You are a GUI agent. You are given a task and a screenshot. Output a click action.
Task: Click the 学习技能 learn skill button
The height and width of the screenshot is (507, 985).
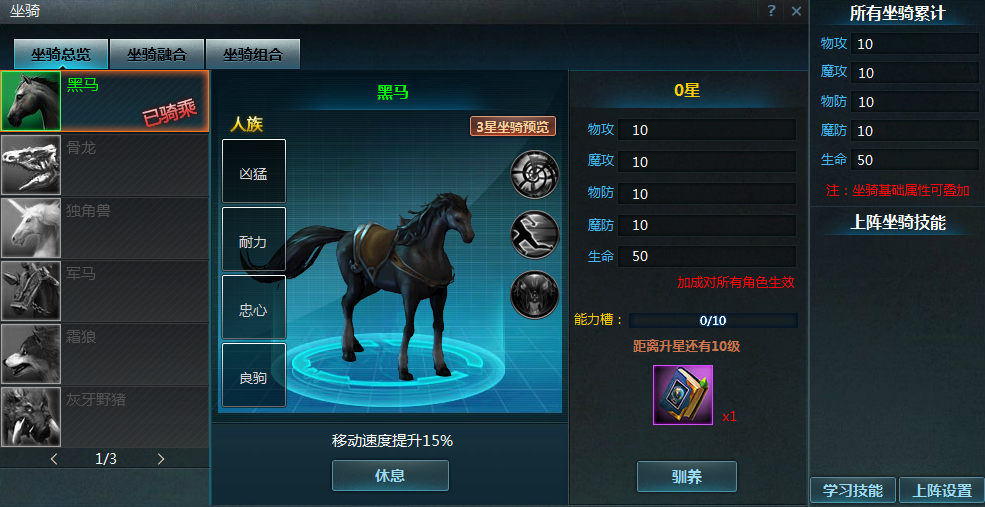852,491
